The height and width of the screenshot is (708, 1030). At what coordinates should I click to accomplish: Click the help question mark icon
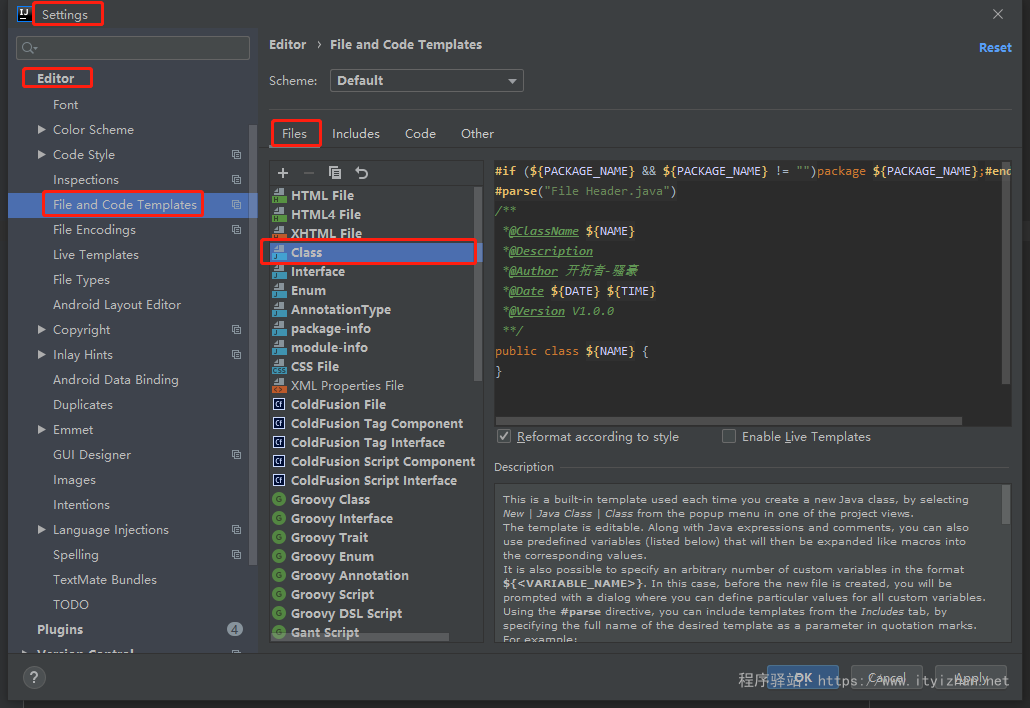(x=34, y=677)
